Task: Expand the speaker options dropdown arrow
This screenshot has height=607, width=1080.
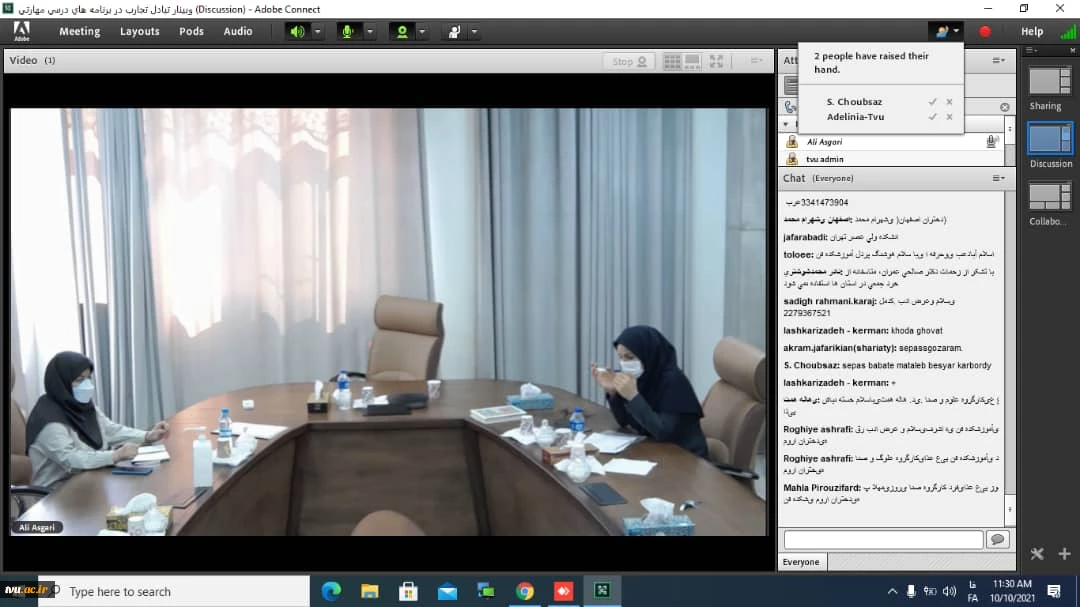Action: (x=318, y=32)
